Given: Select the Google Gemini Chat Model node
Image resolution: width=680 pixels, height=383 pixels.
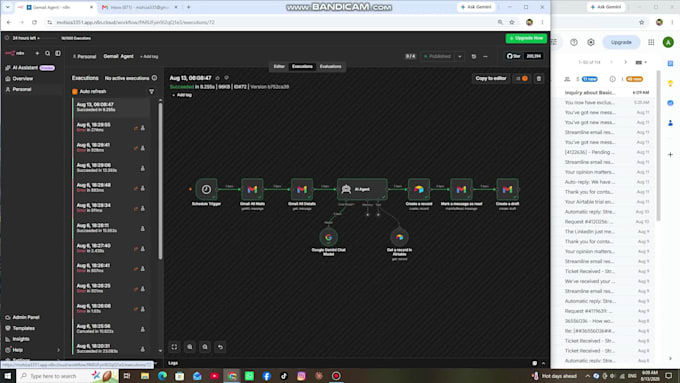Looking at the screenshot, I should [x=328, y=237].
